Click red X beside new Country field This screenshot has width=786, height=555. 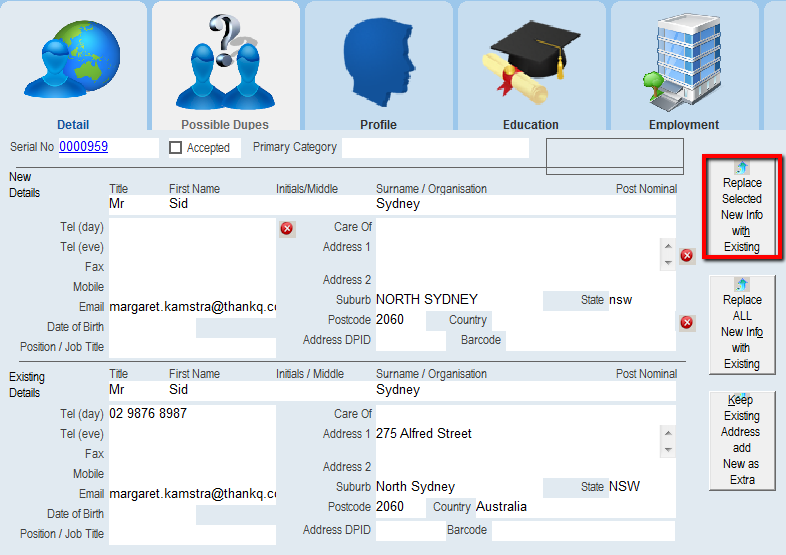pos(687,322)
